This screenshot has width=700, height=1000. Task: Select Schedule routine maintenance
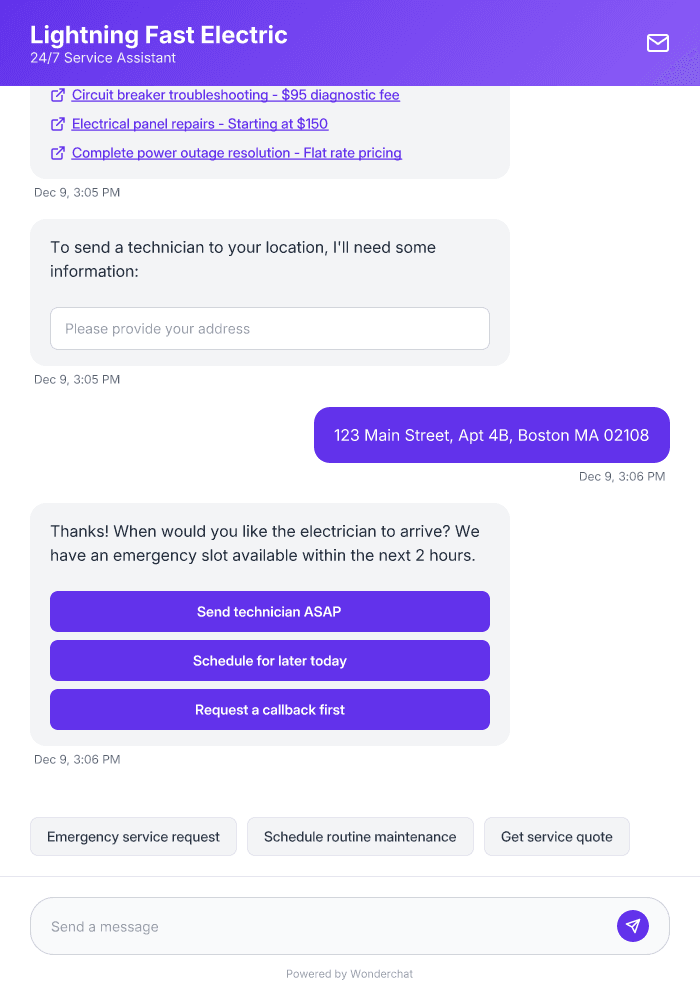360,836
